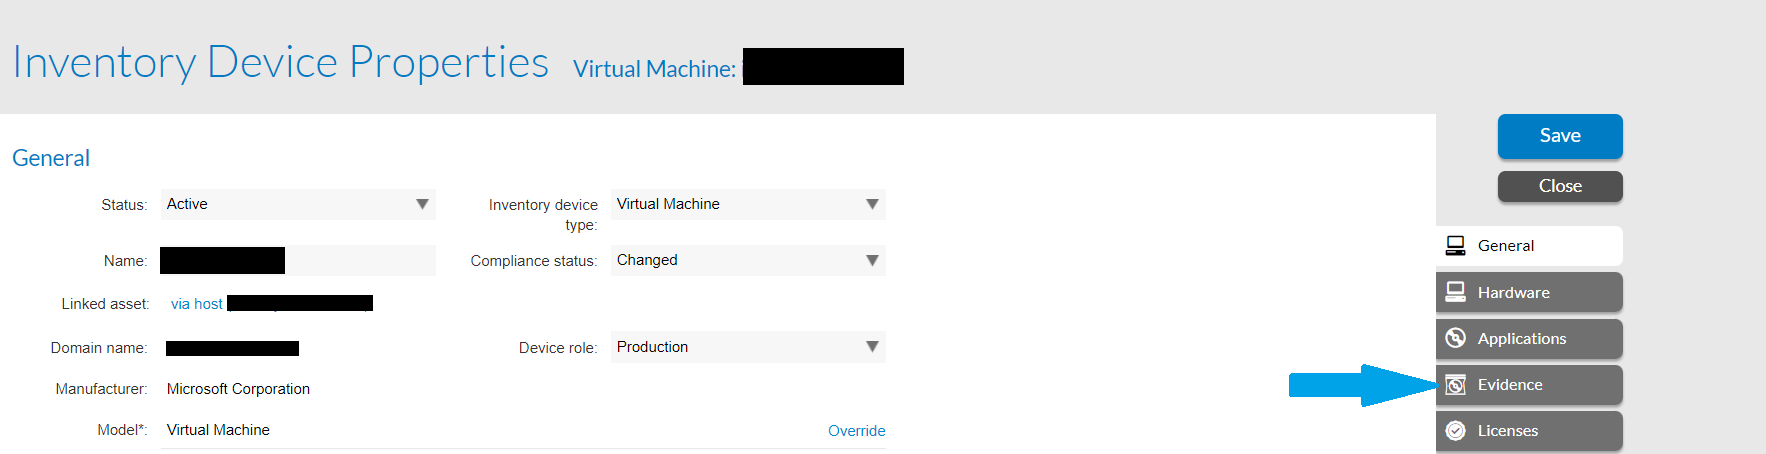1766x454 pixels.
Task: Click the General section heading
Action: coord(51,158)
